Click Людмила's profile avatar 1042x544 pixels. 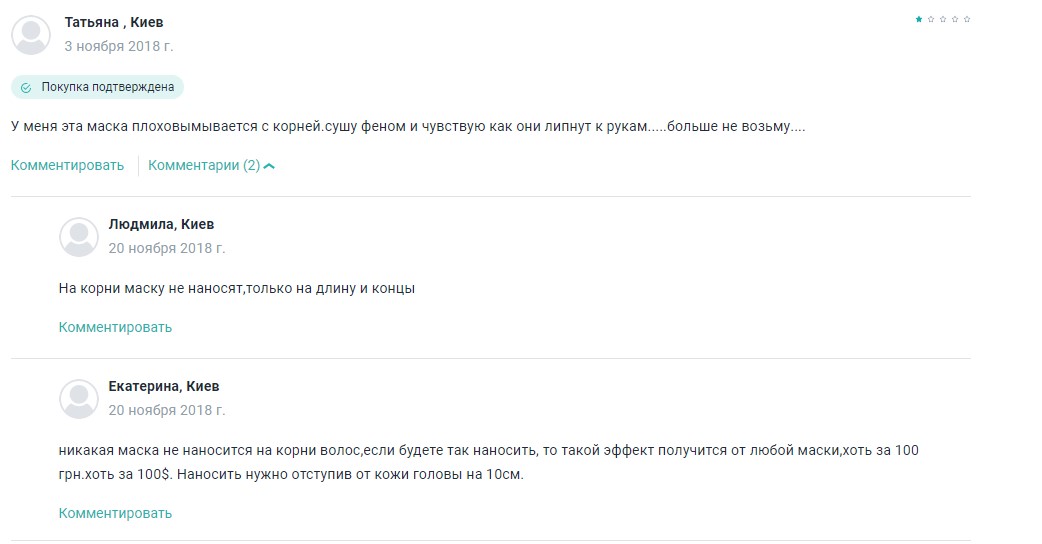tap(79, 237)
